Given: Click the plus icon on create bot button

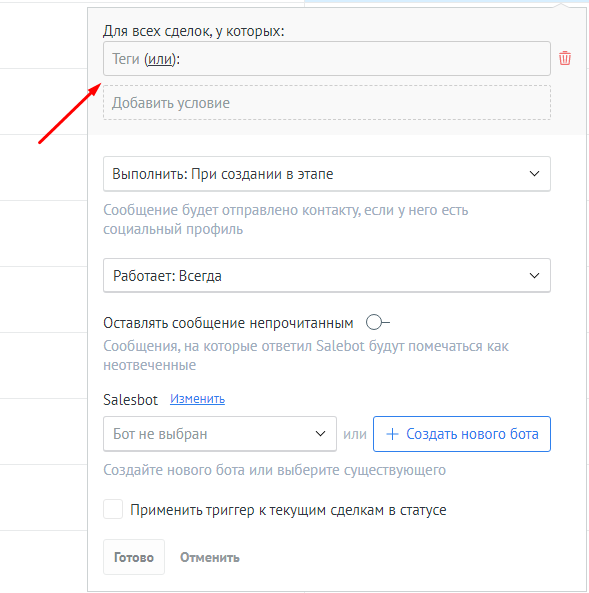Looking at the screenshot, I should (392, 434).
